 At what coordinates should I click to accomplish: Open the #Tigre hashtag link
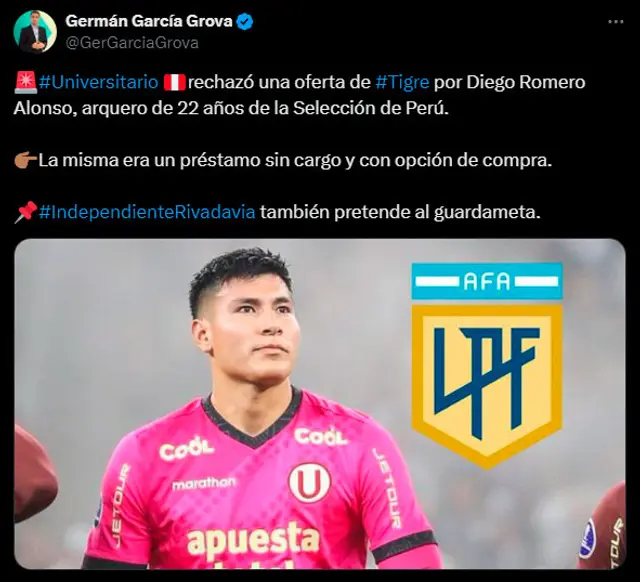(x=402, y=82)
